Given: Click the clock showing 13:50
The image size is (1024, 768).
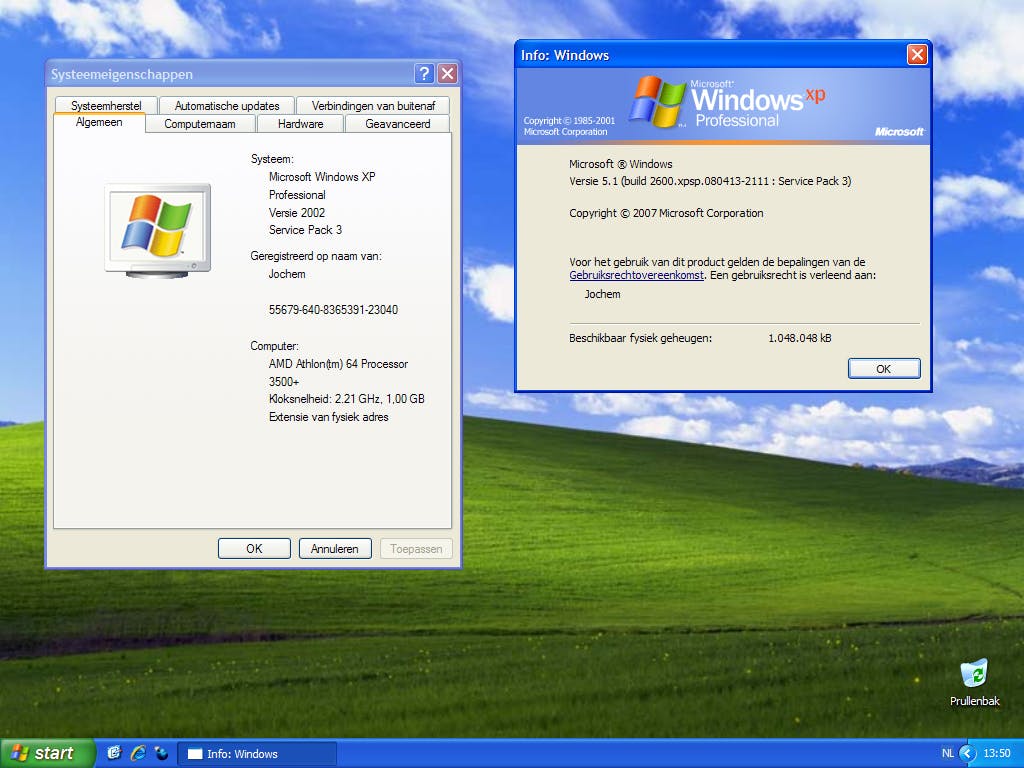Looking at the screenshot, I should [x=997, y=753].
